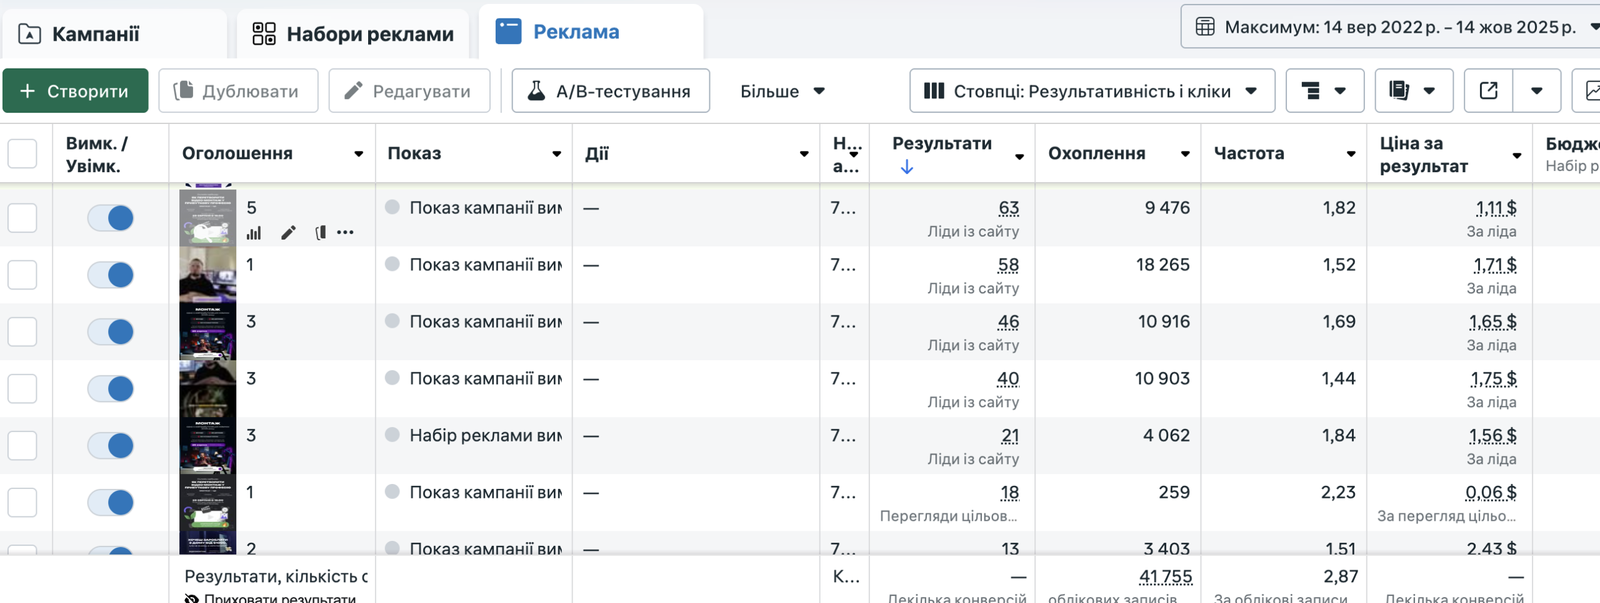This screenshot has width=1600, height=603.
Task: Click the chart view icon at far right
Action: [1590, 91]
